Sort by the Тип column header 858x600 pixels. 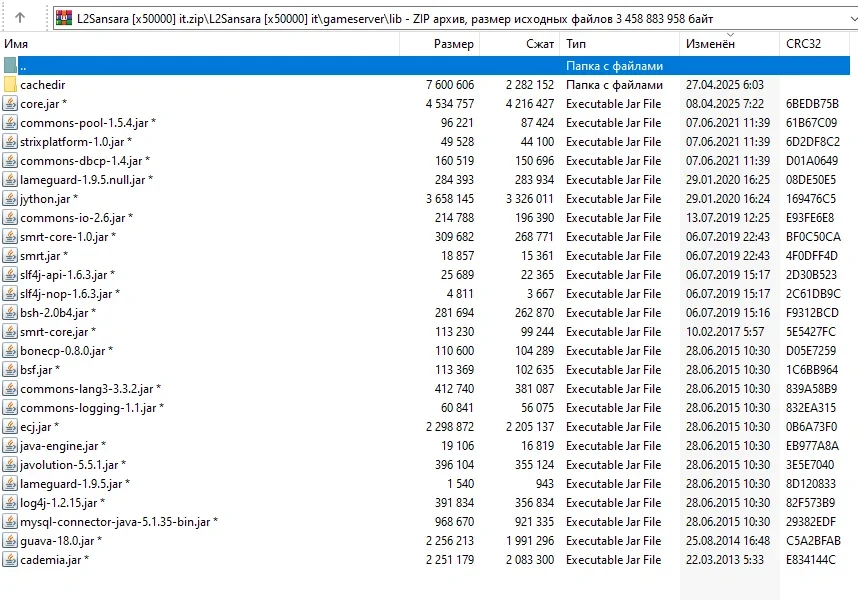tap(576, 44)
